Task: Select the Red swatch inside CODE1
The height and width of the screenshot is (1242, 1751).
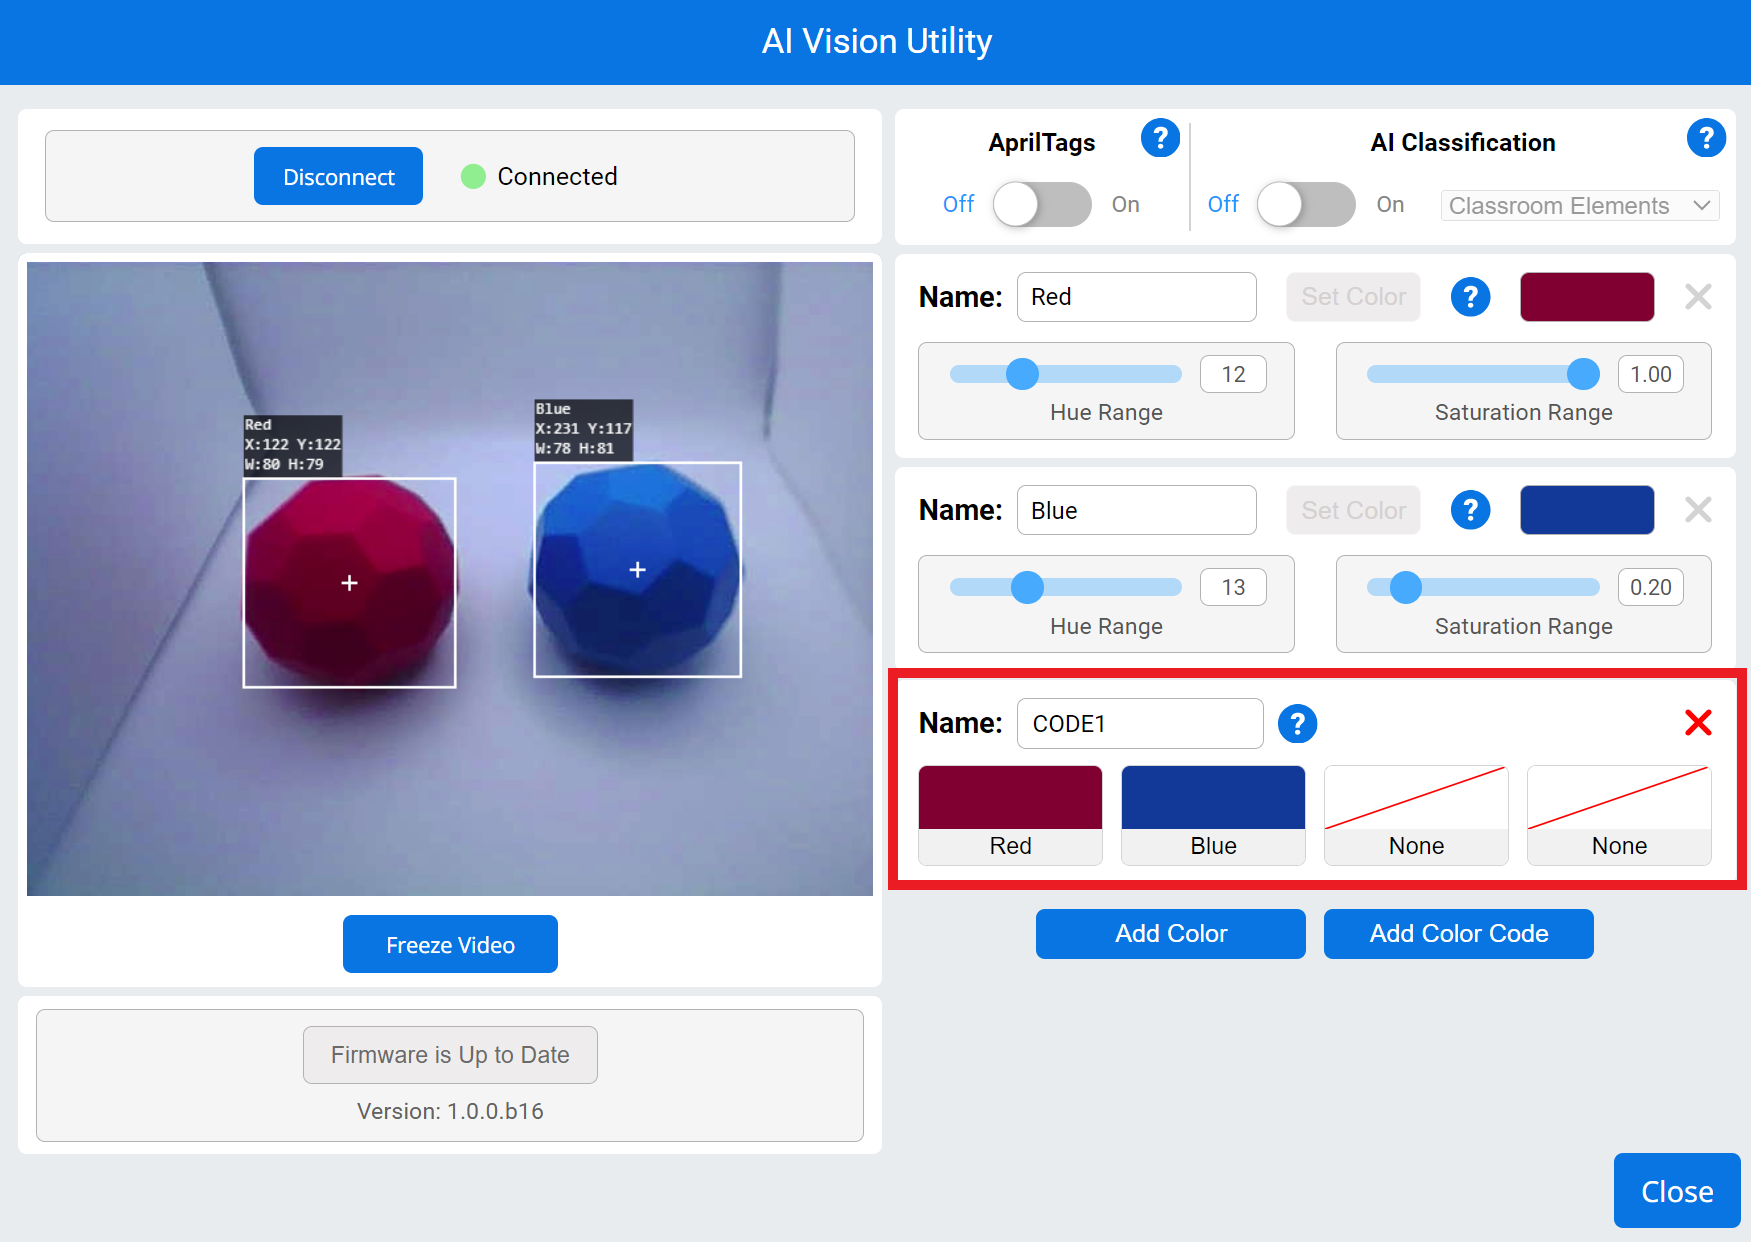Action: coord(1009,815)
